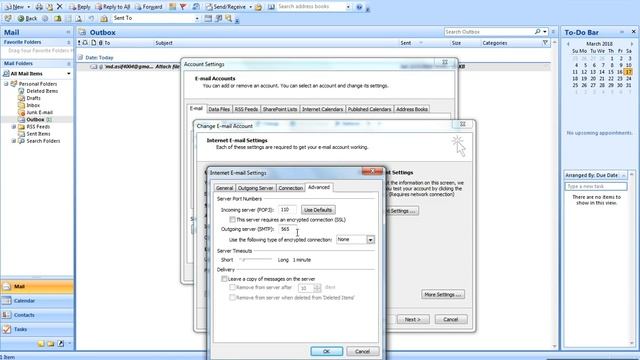The width and height of the screenshot is (640, 360).
Task: Click OK in Internet E-mail Settings
Action: [327, 351]
